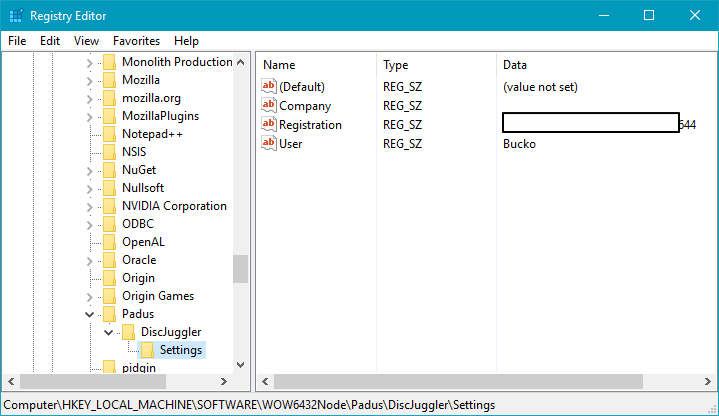Select the Company value name
This screenshot has width=719, height=416.
point(305,106)
